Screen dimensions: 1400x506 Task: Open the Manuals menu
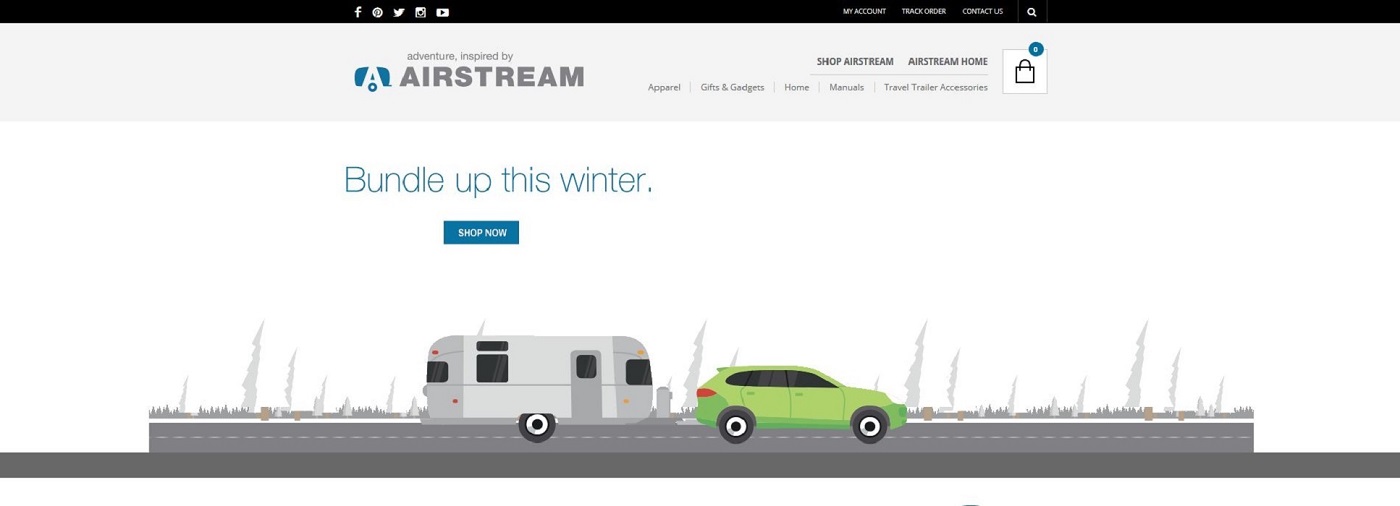click(846, 87)
